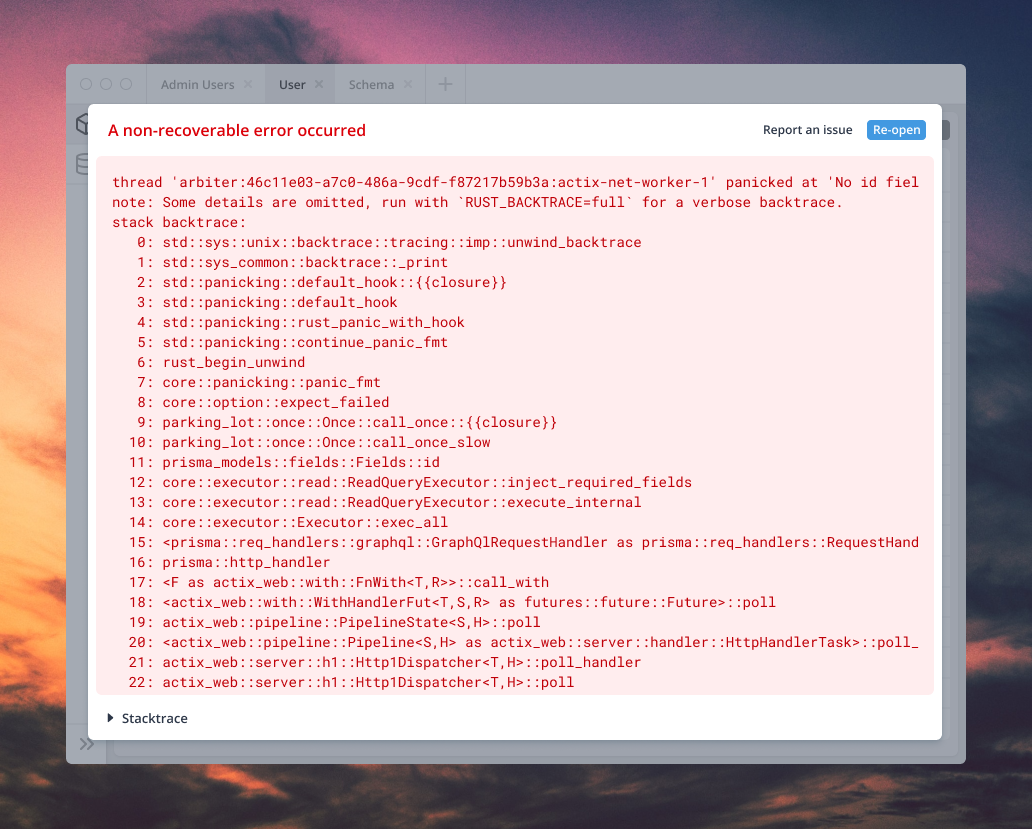Close the Schema tab

[406, 84]
